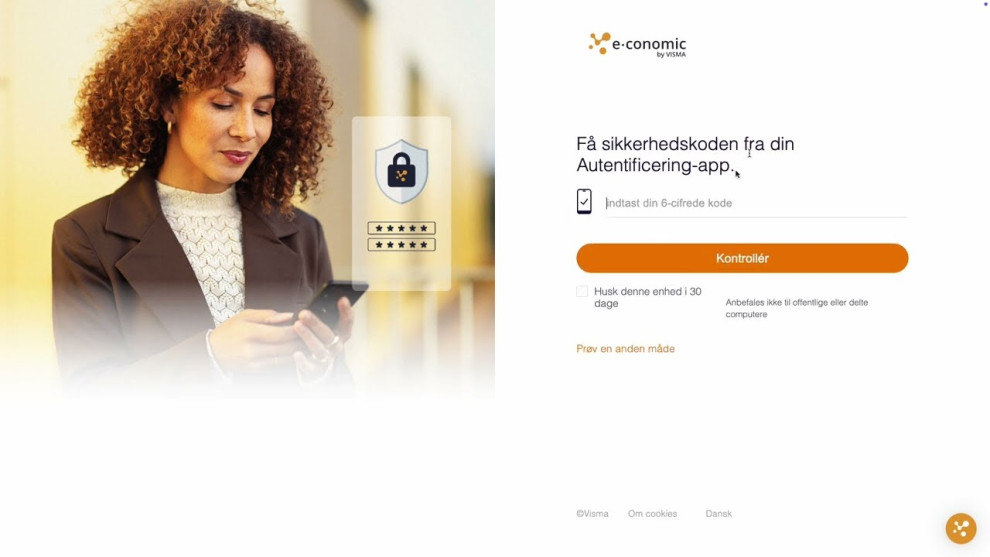The image size is (990, 557).
Task: Click the phone checkmark icon beside code field
Action: tap(584, 201)
